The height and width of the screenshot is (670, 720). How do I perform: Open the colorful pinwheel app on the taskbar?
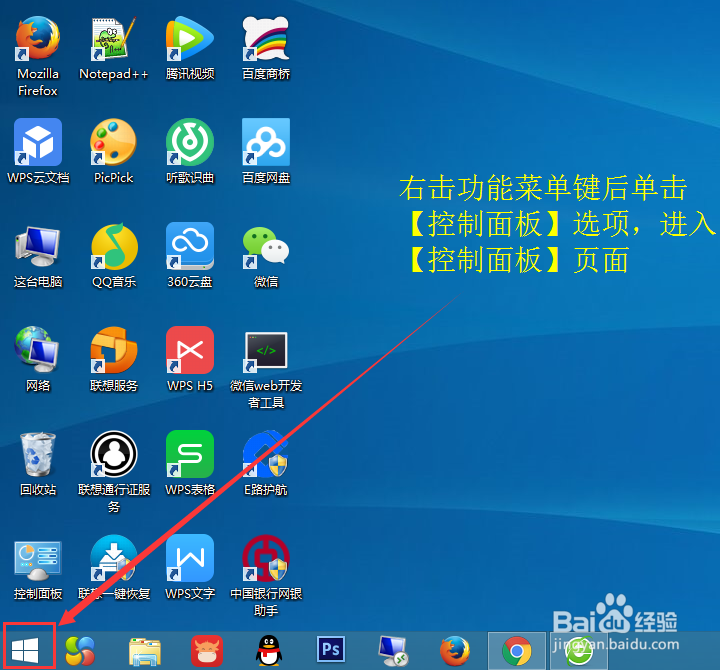(80, 651)
